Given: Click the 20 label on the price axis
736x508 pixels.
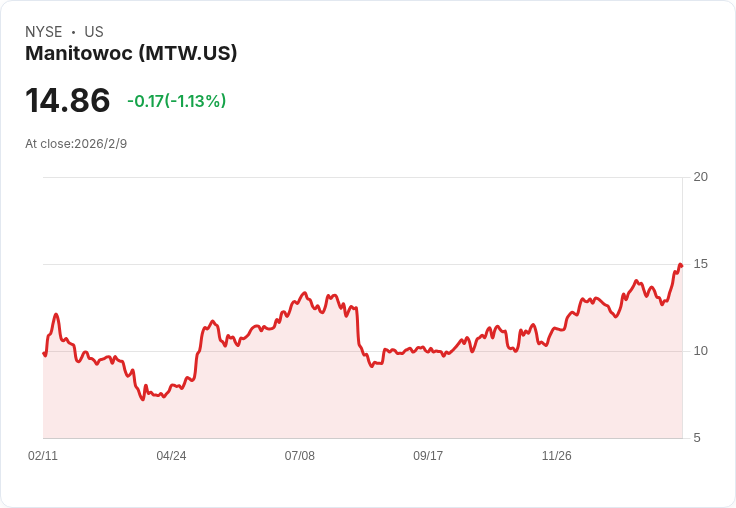Looking at the screenshot, I should point(700,177).
